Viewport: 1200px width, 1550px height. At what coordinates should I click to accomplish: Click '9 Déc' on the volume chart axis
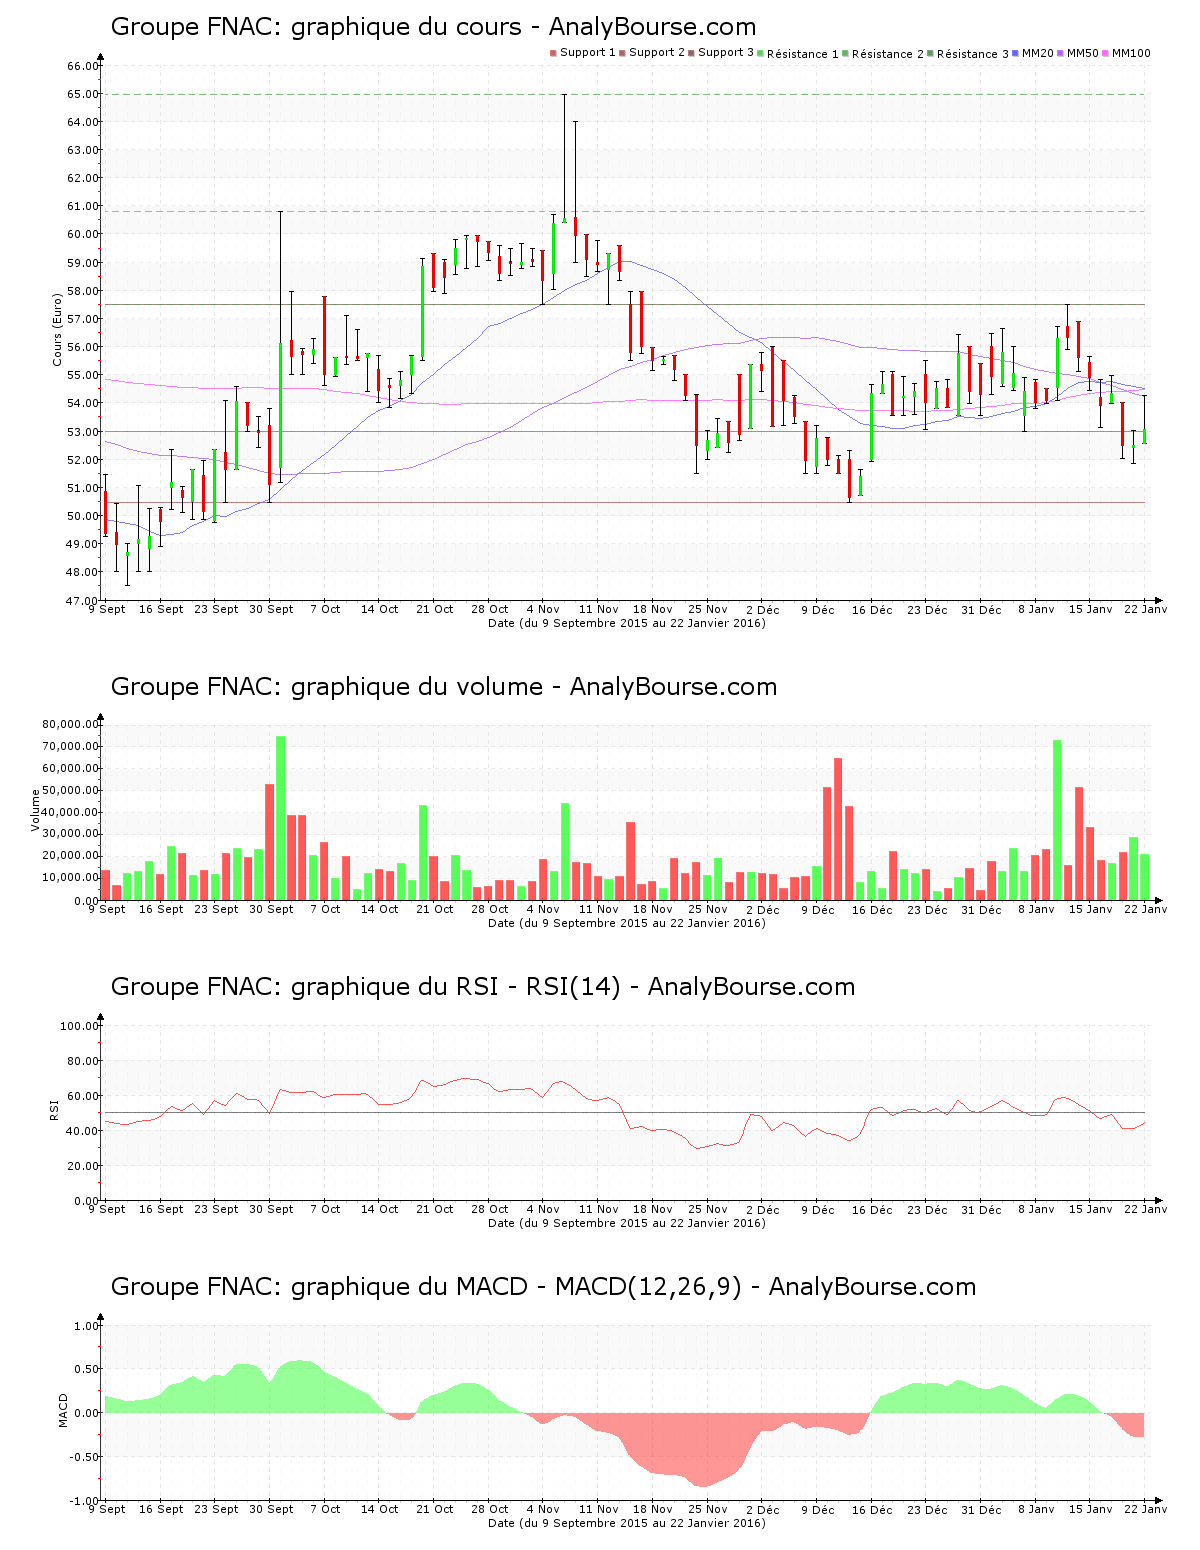tap(817, 909)
